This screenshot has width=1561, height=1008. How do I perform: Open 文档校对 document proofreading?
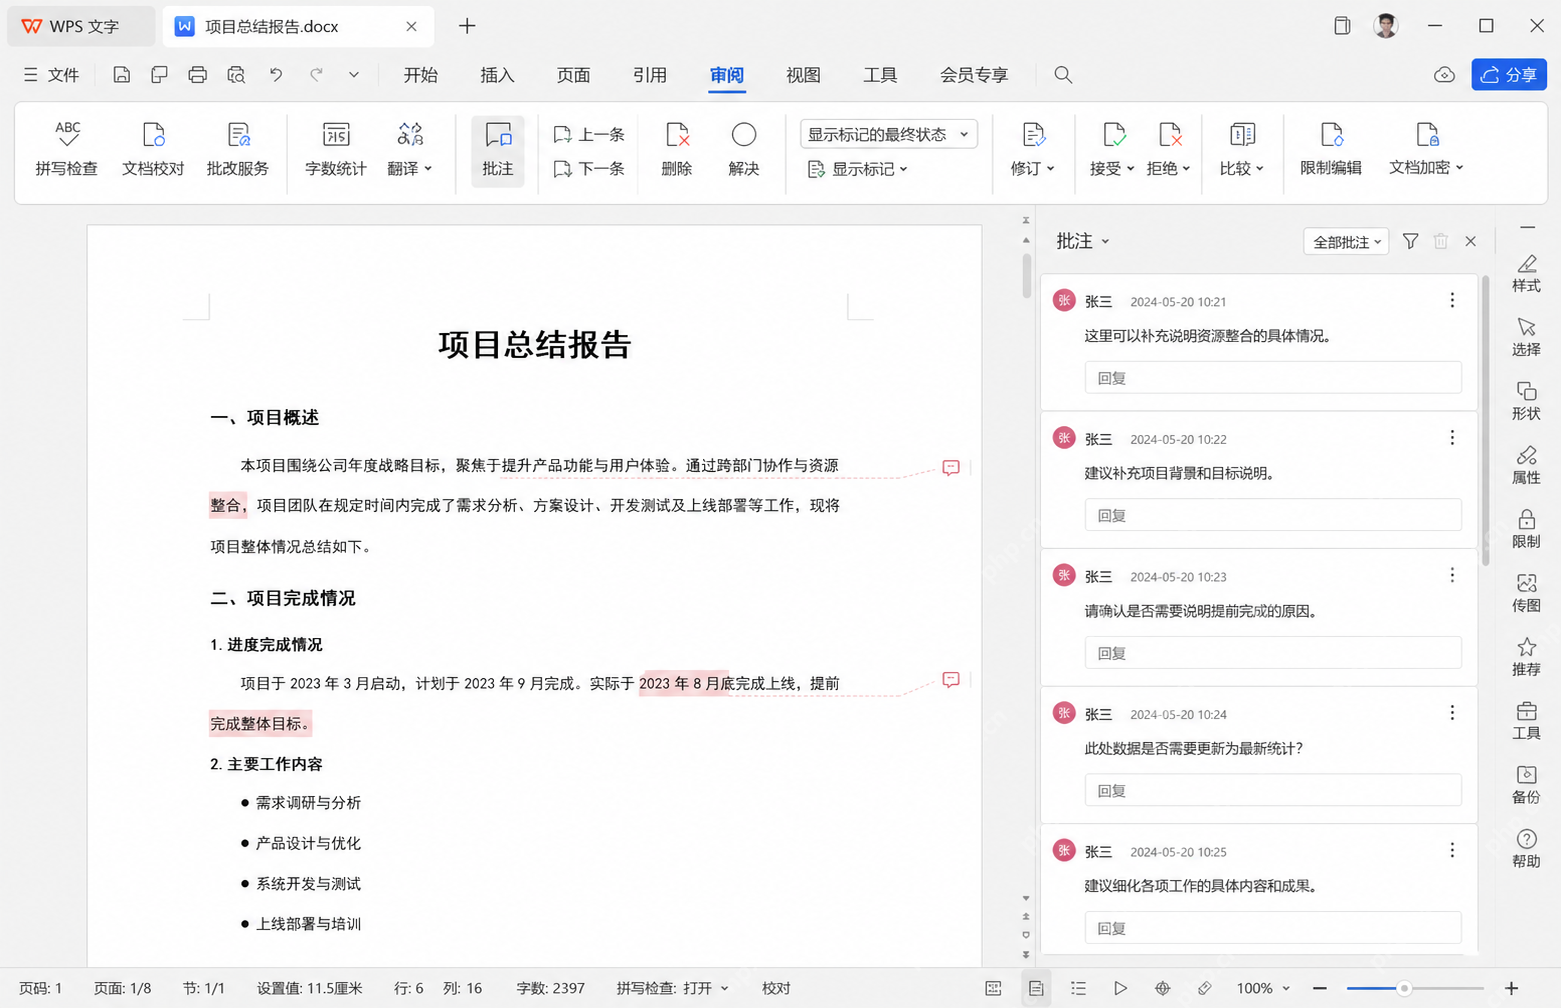[153, 149]
